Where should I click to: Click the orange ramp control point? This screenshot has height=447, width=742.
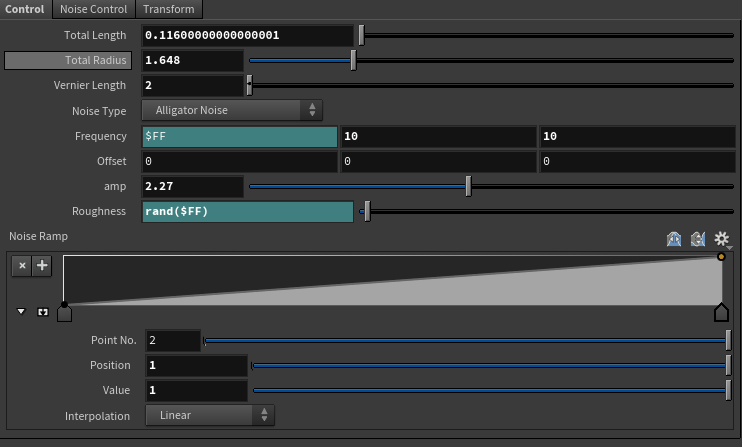721,257
